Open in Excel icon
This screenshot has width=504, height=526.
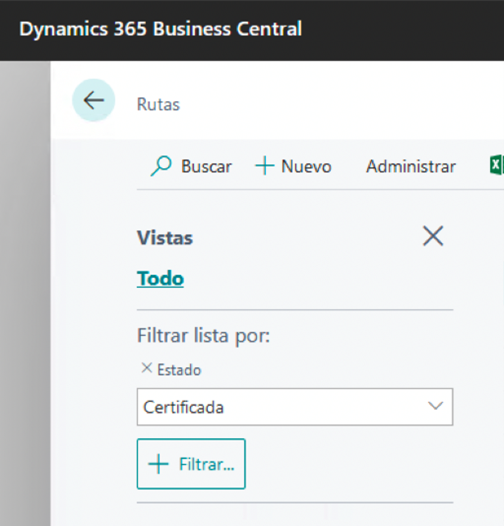[497, 165]
